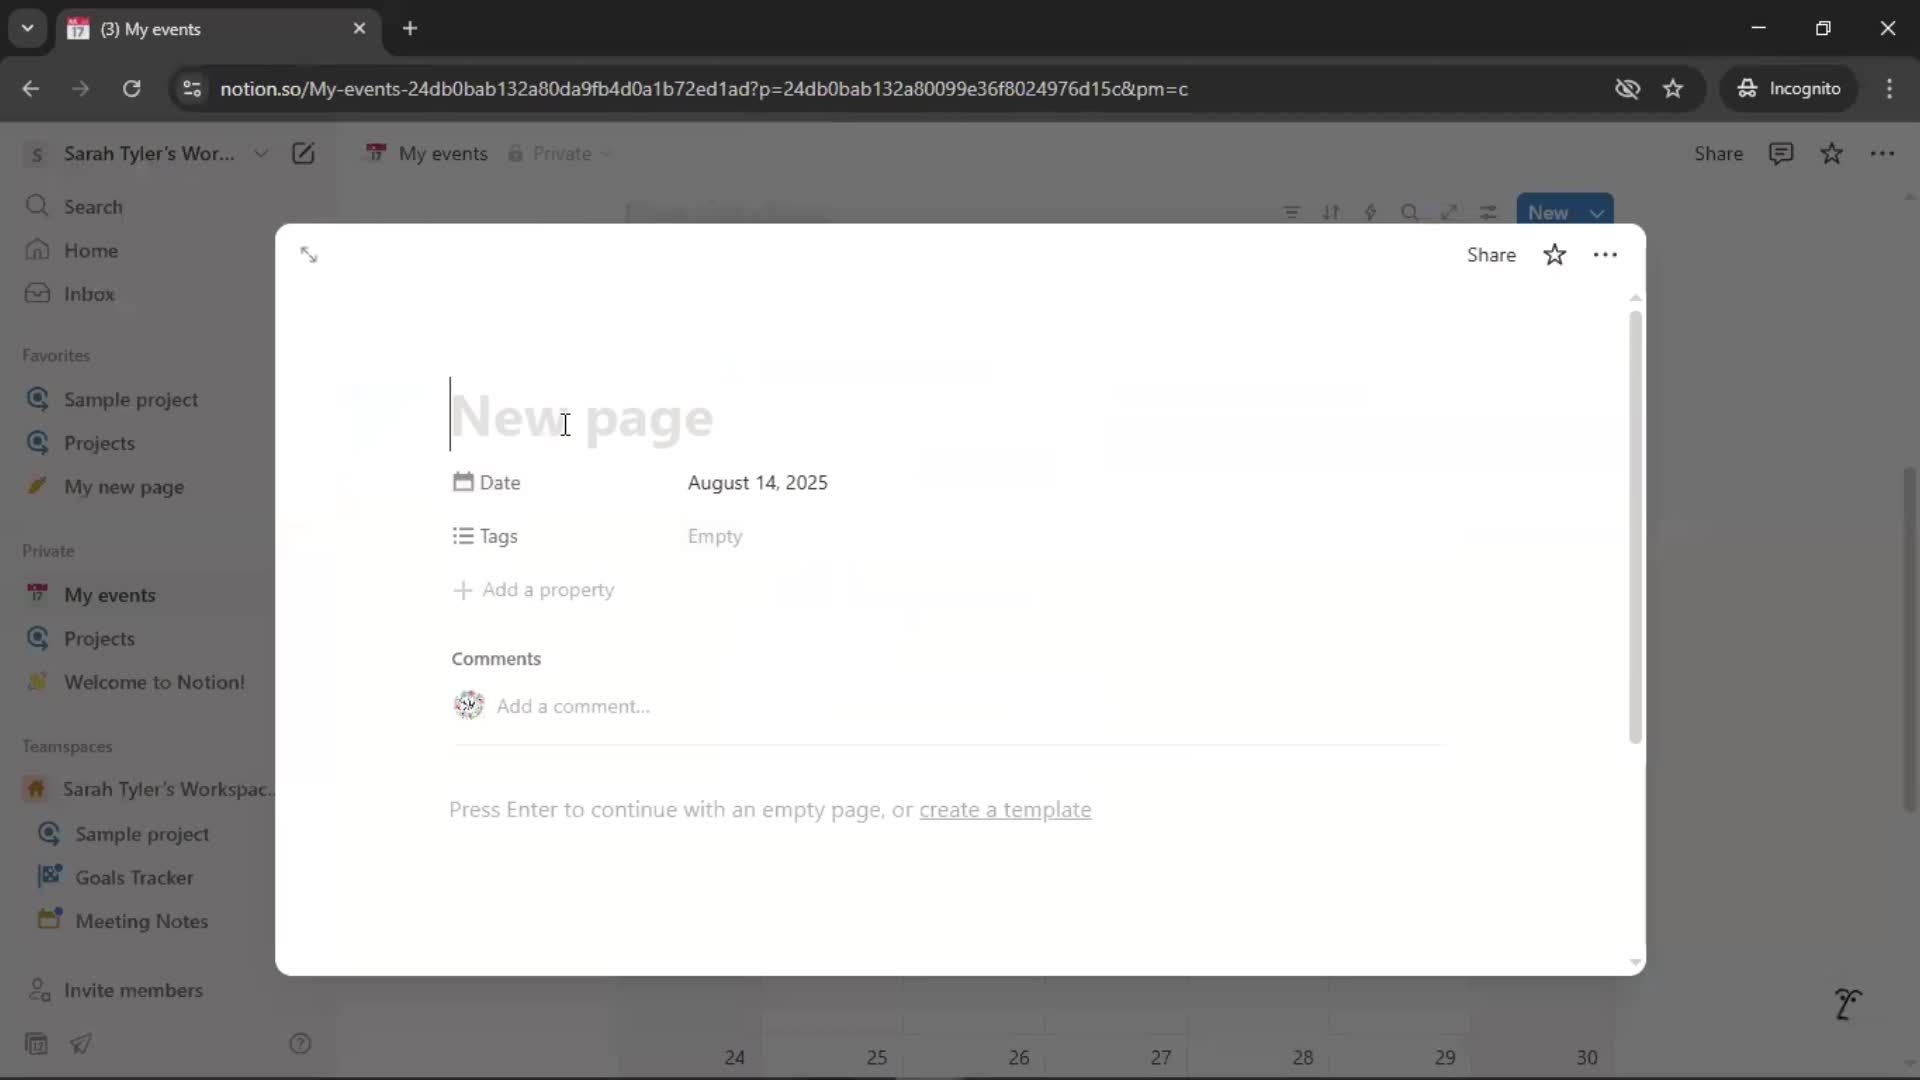
Task: Open the help question mark icon
Action: pyautogui.click(x=300, y=1044)
